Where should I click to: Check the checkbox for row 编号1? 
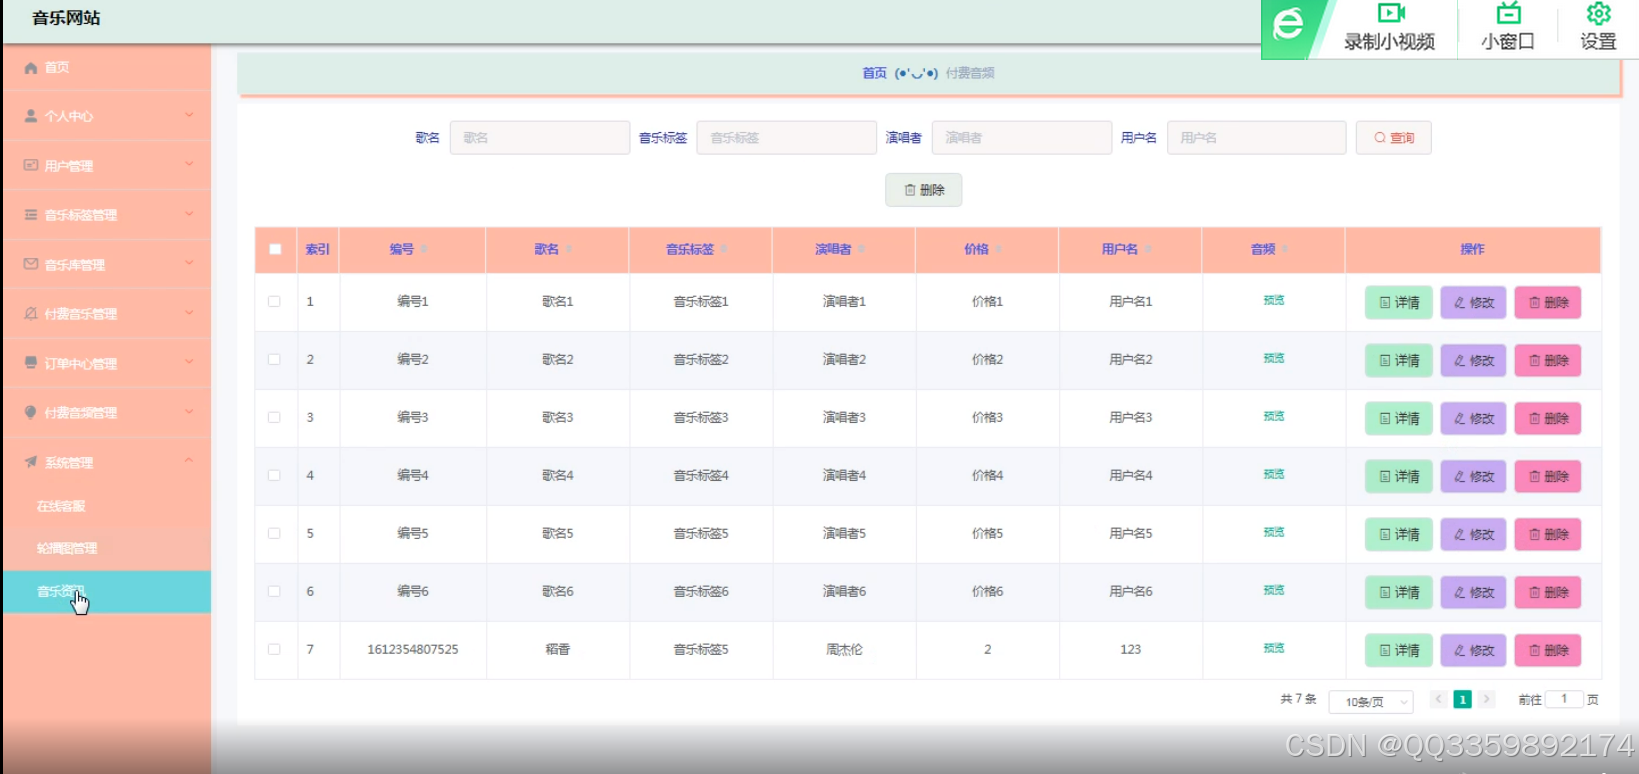coord(274,301)
